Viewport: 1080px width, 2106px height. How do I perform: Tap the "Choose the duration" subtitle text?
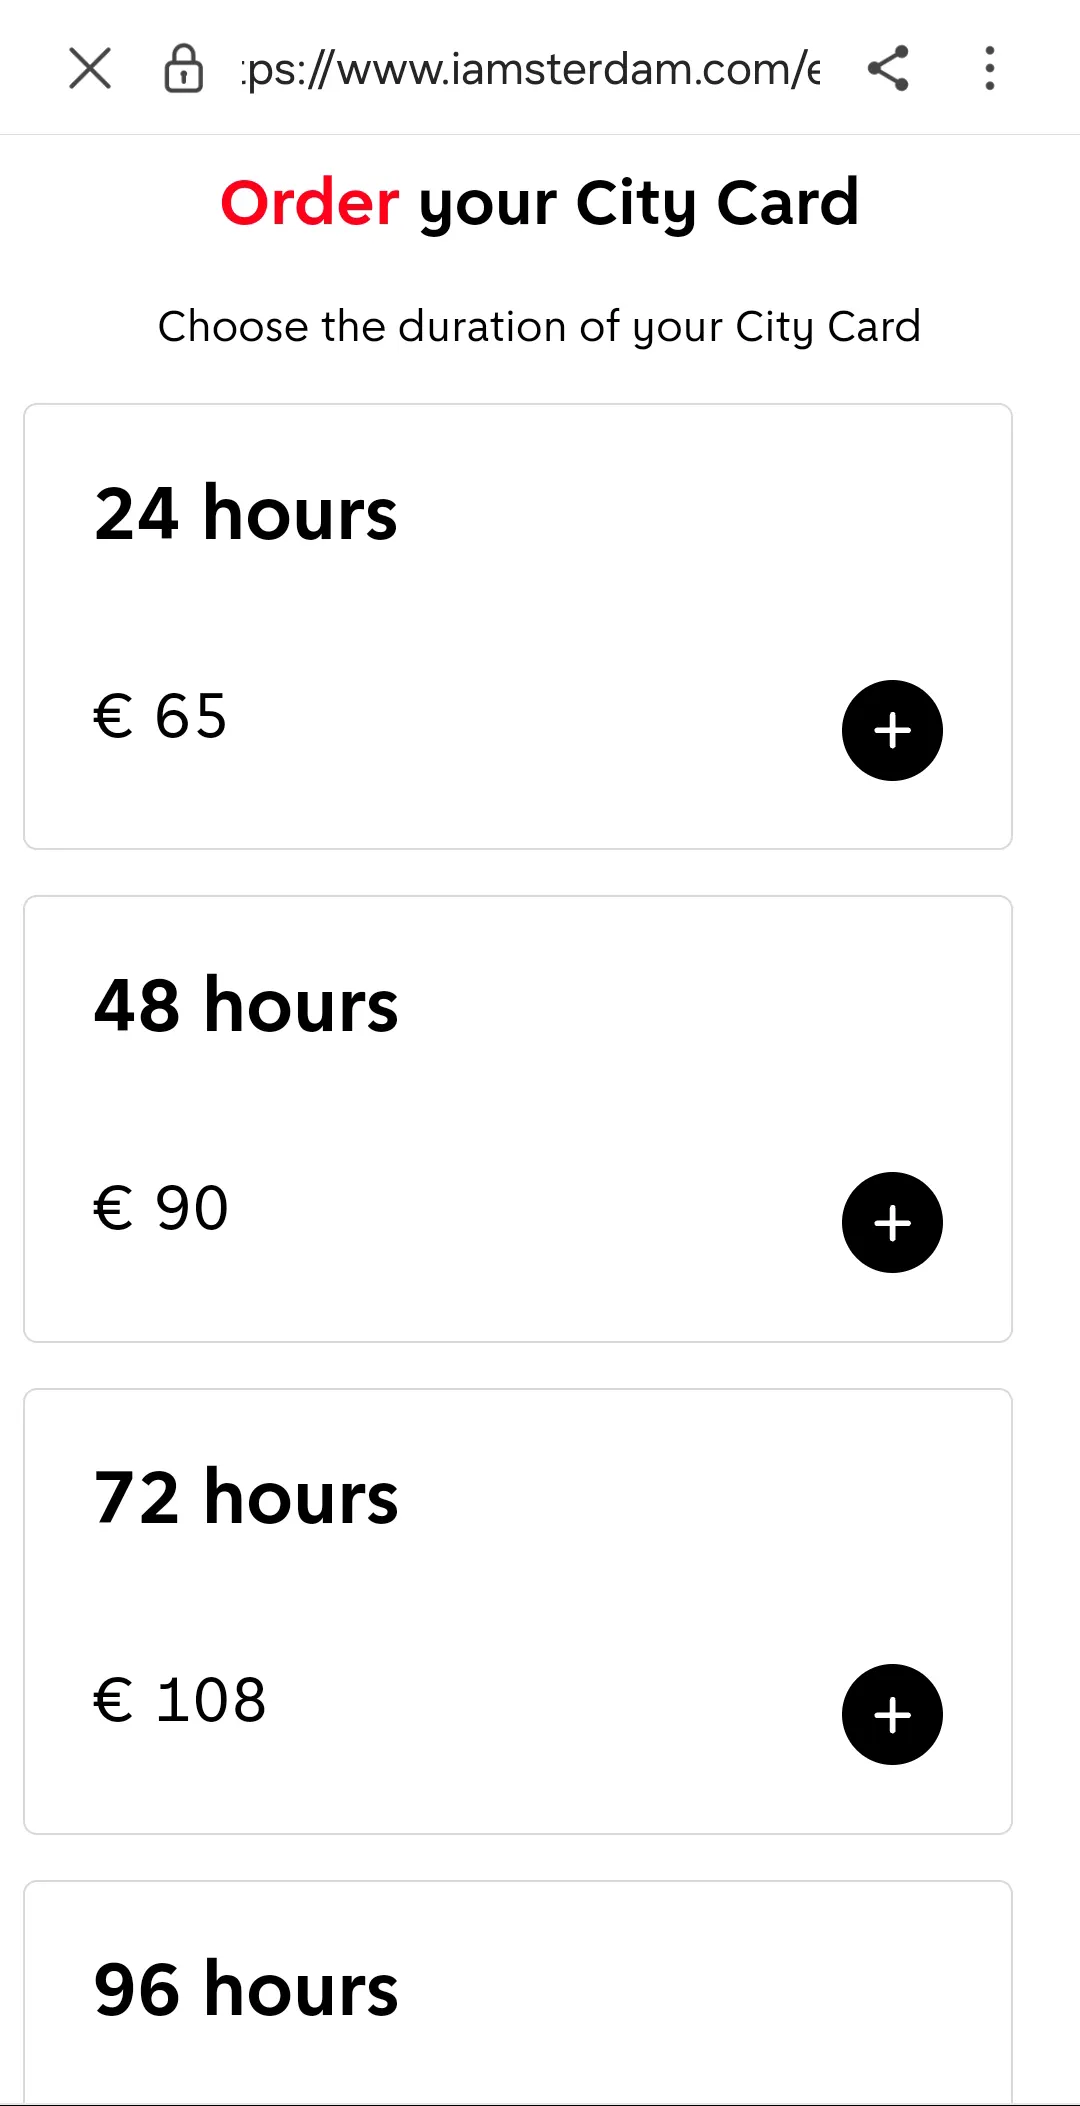pyautogui.click(x=539, y=327)
